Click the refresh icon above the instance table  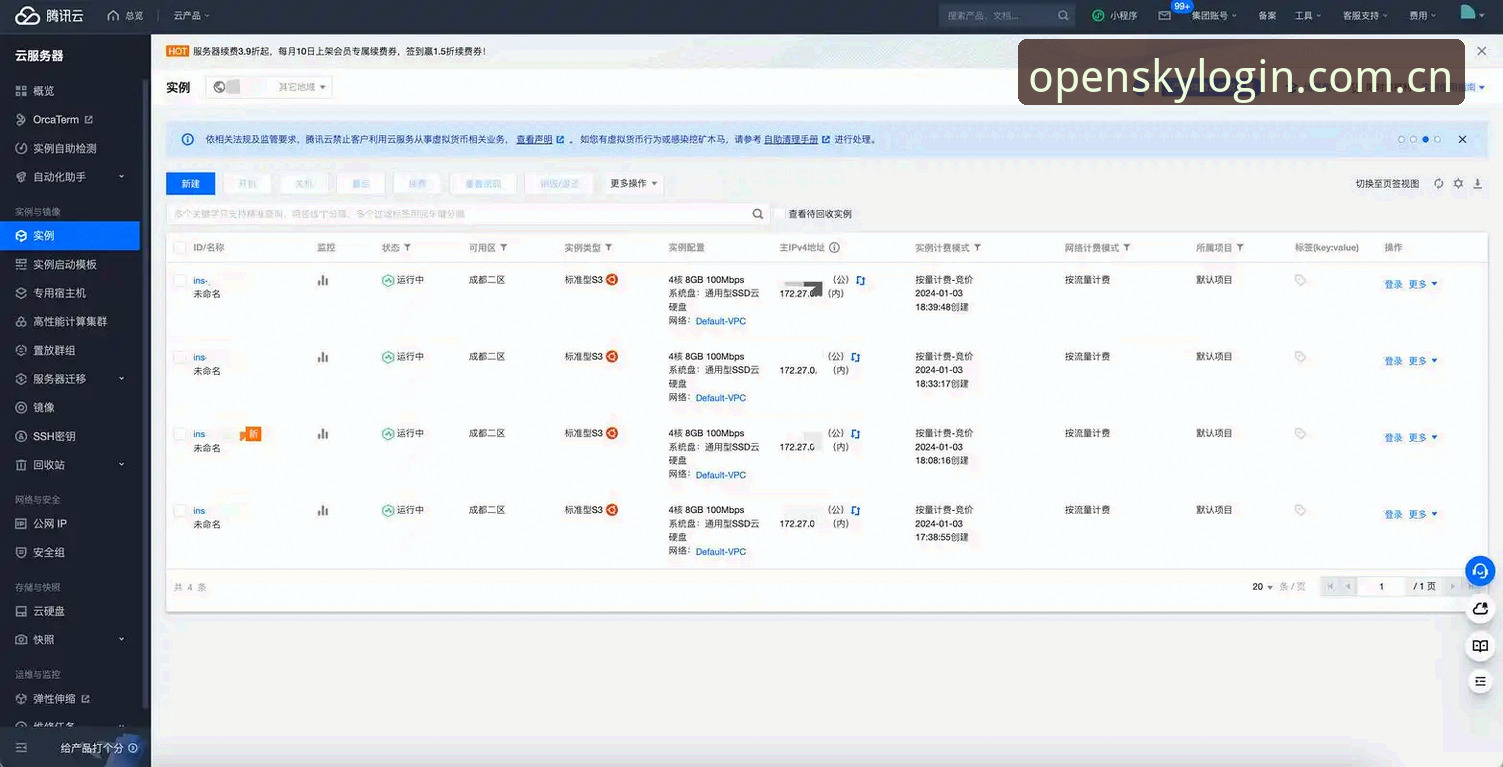point(1439,184)
